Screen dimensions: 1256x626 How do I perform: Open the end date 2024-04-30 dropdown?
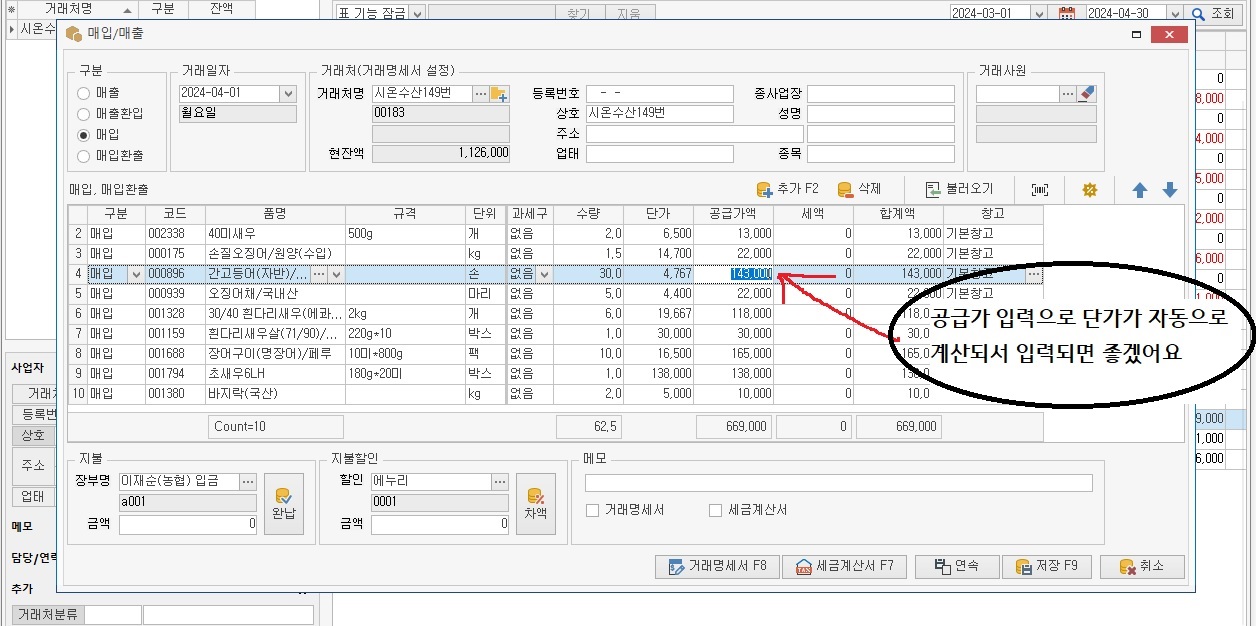click(x=1174, y=14)
